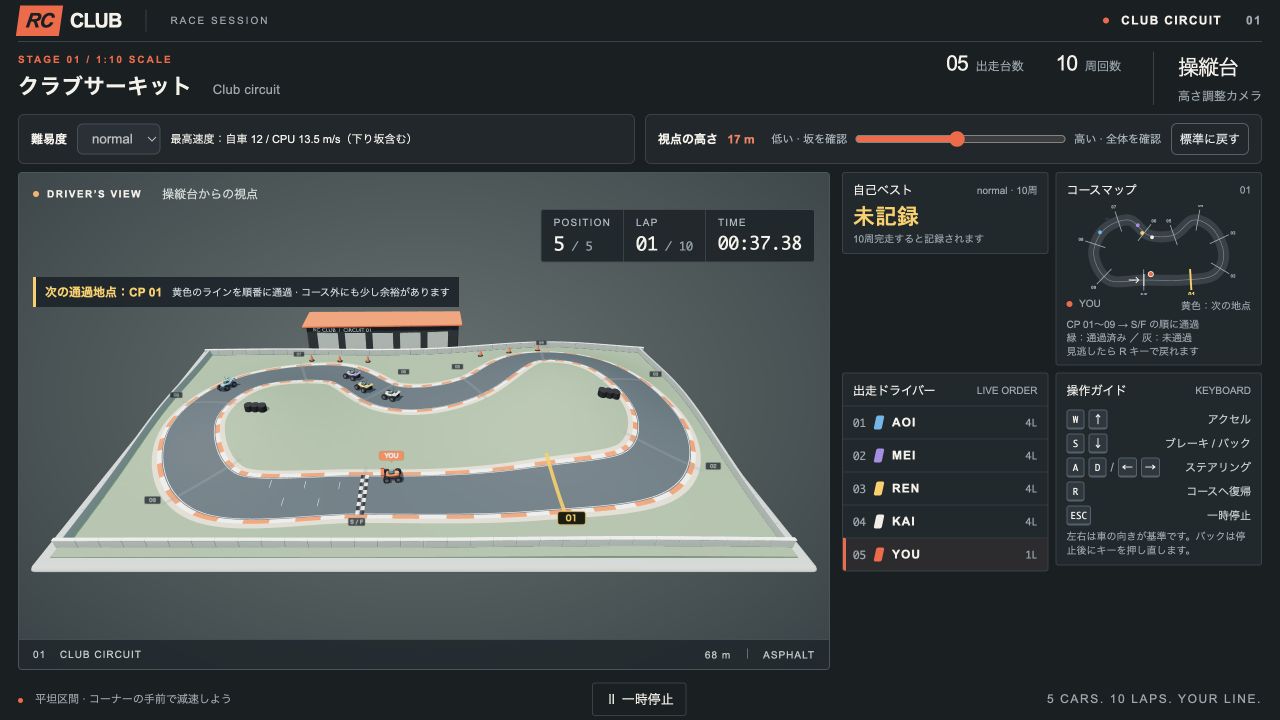Viewport: 1280px width, 720px height.
Task: Click the W accelerate key icon
Action: [x=1075, y=419]
